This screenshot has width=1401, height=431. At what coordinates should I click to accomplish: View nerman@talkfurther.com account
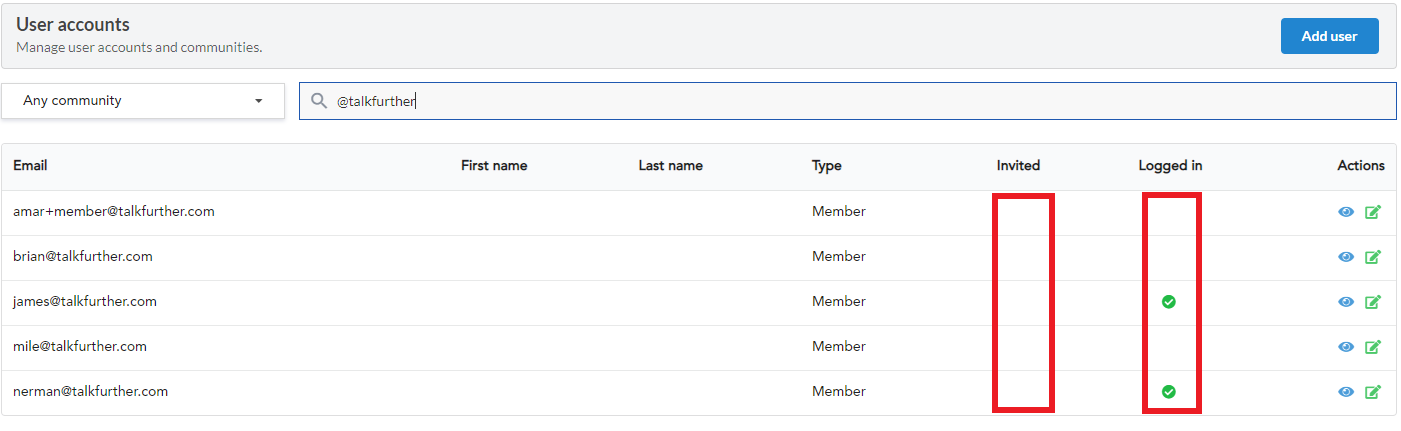point(1346,392)
